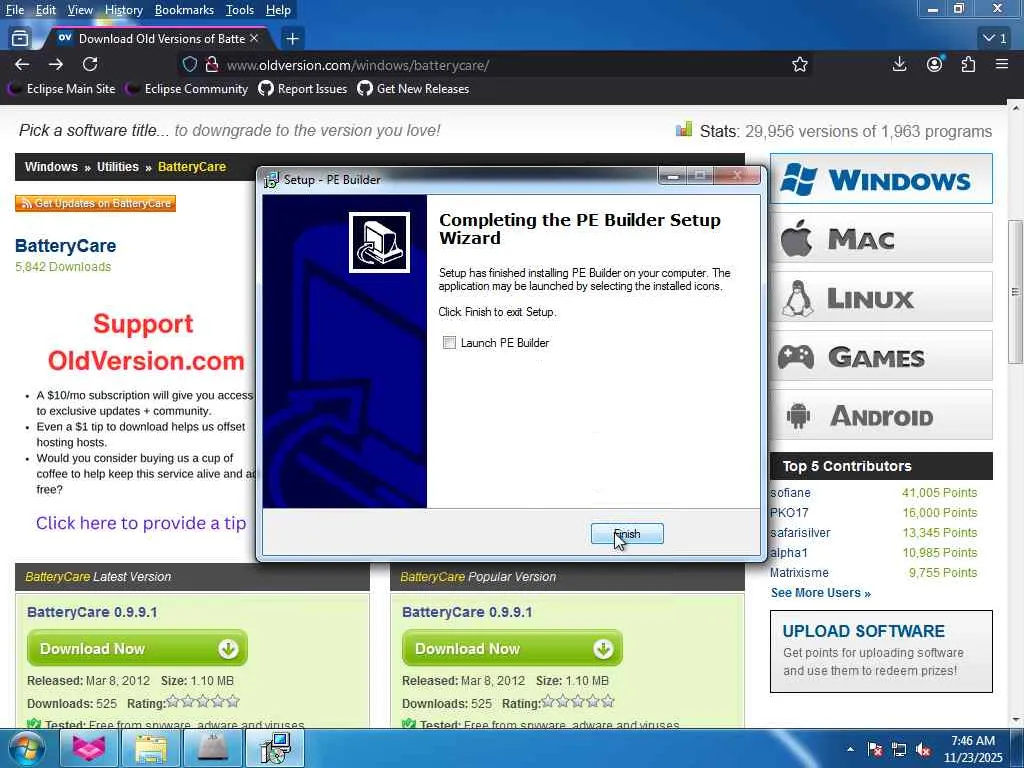Open contributor safarisilver profile
1024x768 pixels.
coord(800,532)
